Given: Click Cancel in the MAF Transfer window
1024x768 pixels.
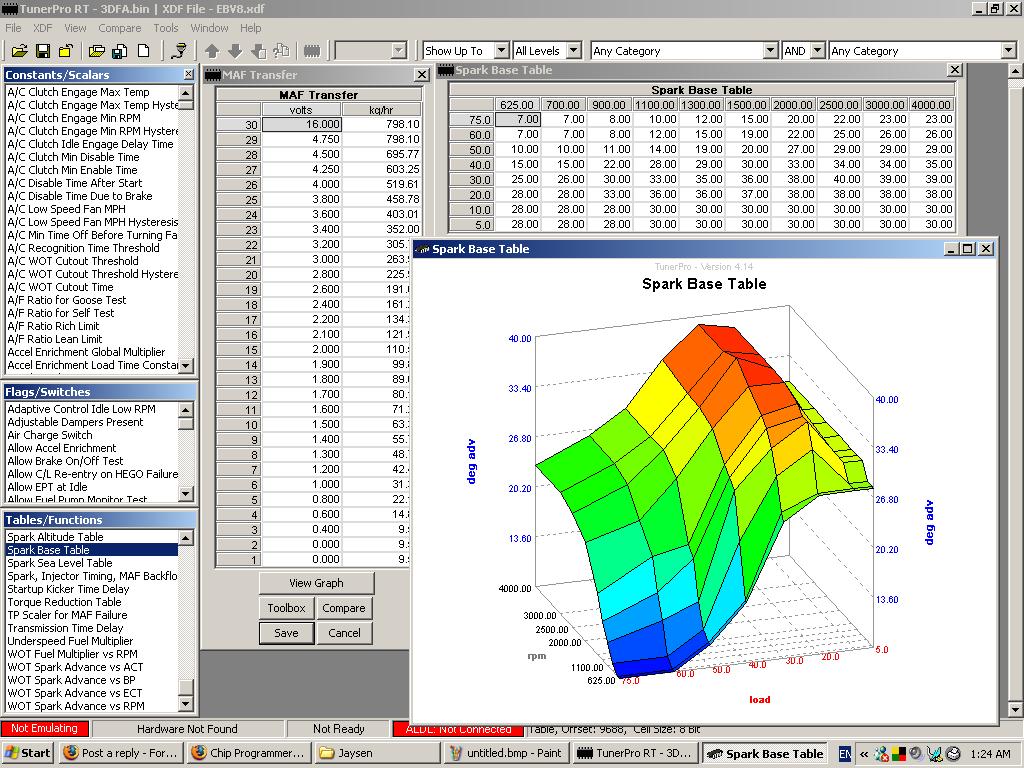Looking at the screenshot, I should [x=344, y=633].
